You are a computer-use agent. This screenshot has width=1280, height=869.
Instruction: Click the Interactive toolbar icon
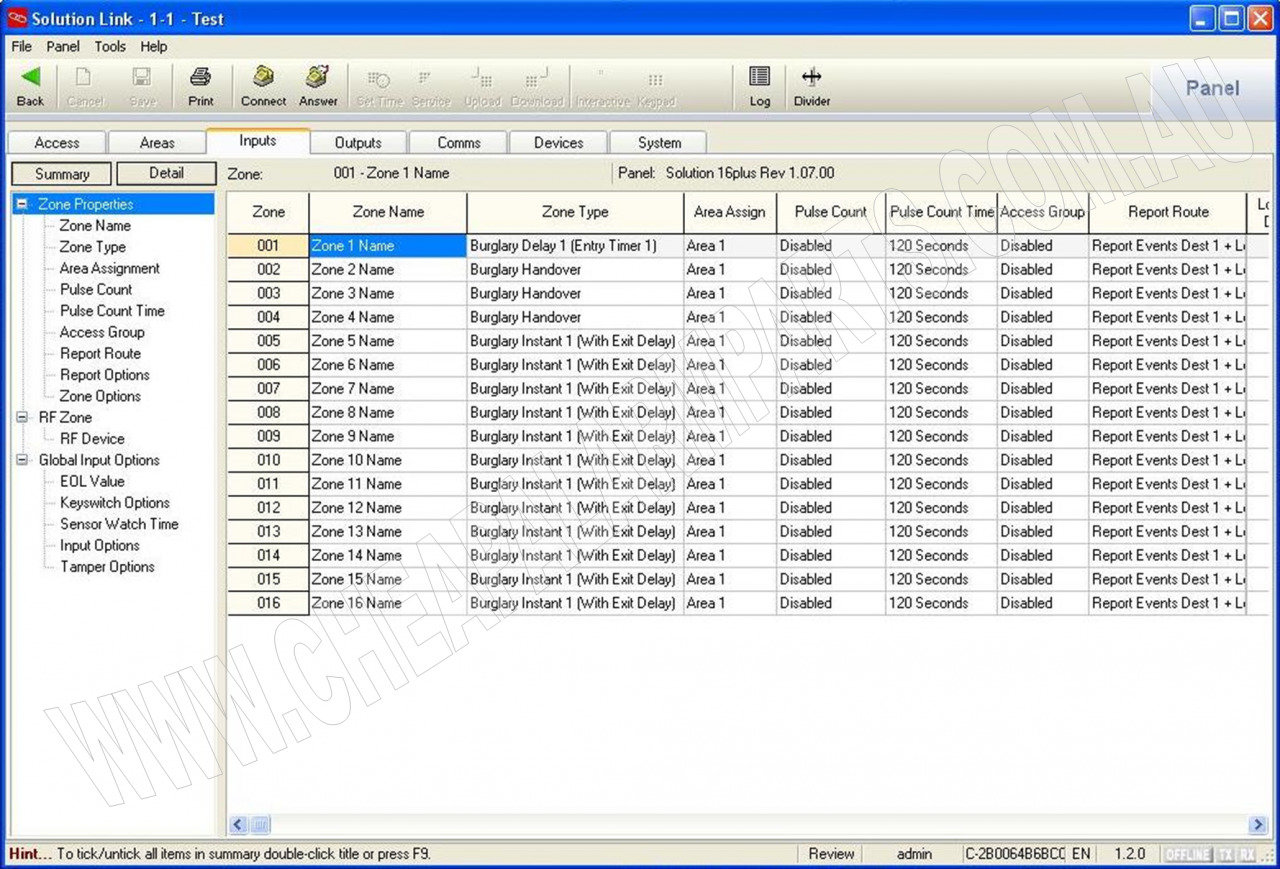point(602,86)
